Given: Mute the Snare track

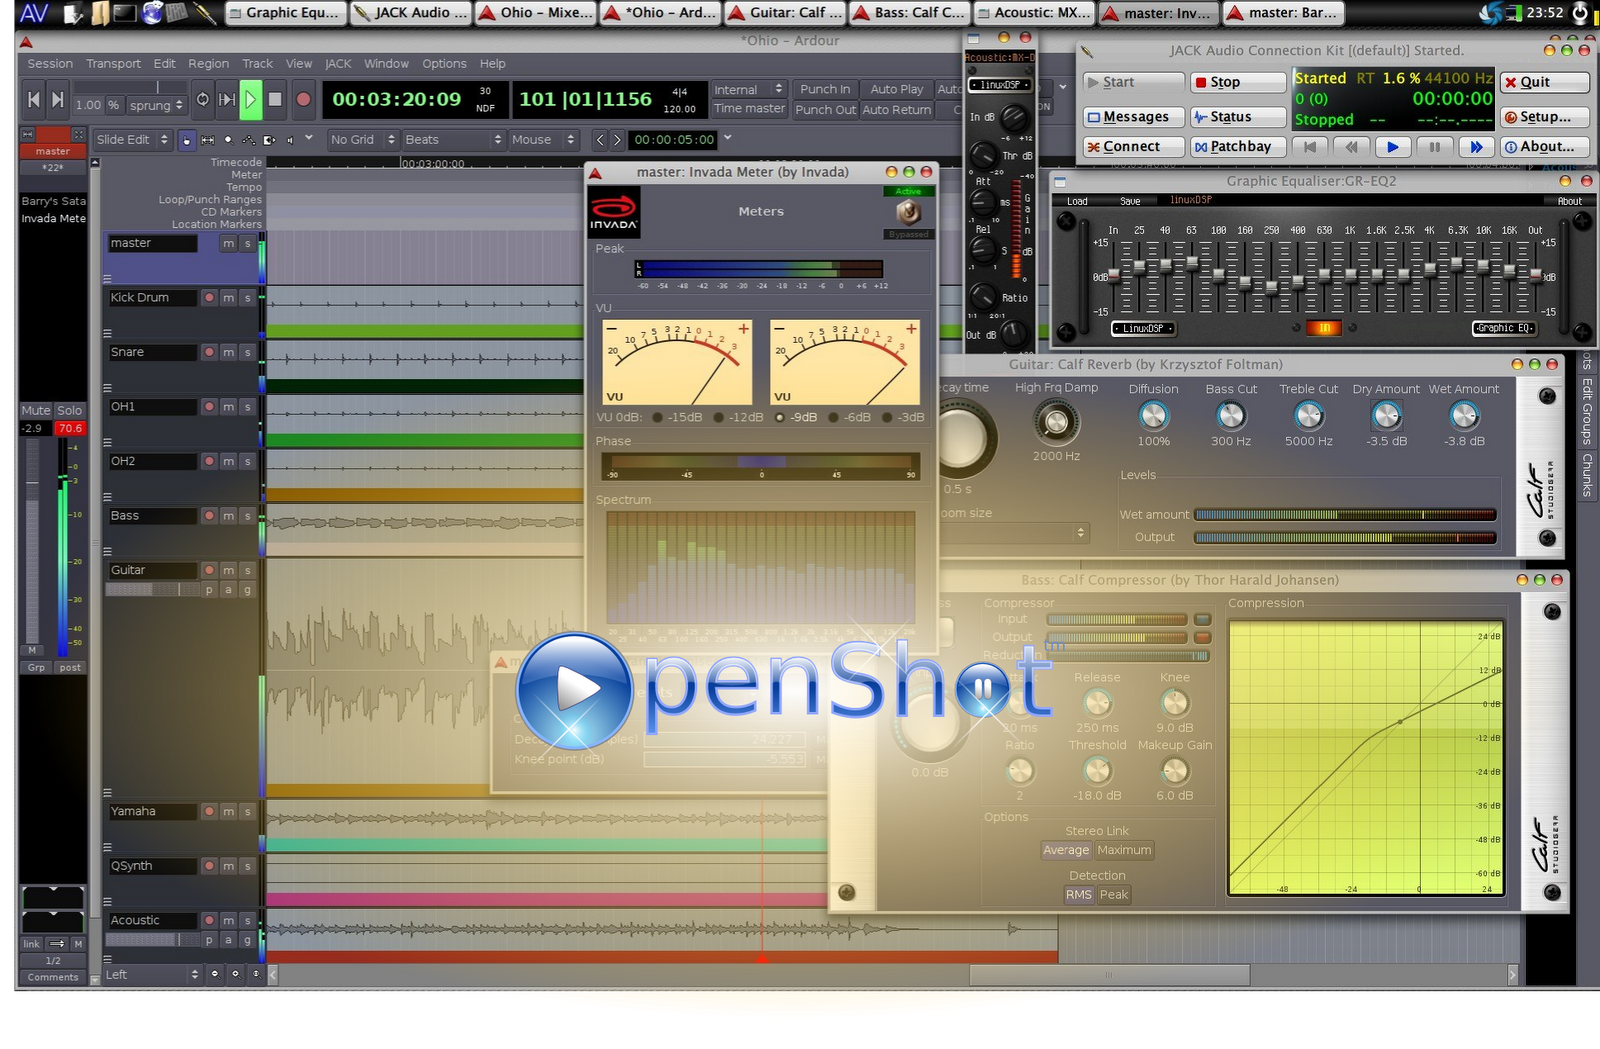Looking at the screenshot, I should point(229,353).
